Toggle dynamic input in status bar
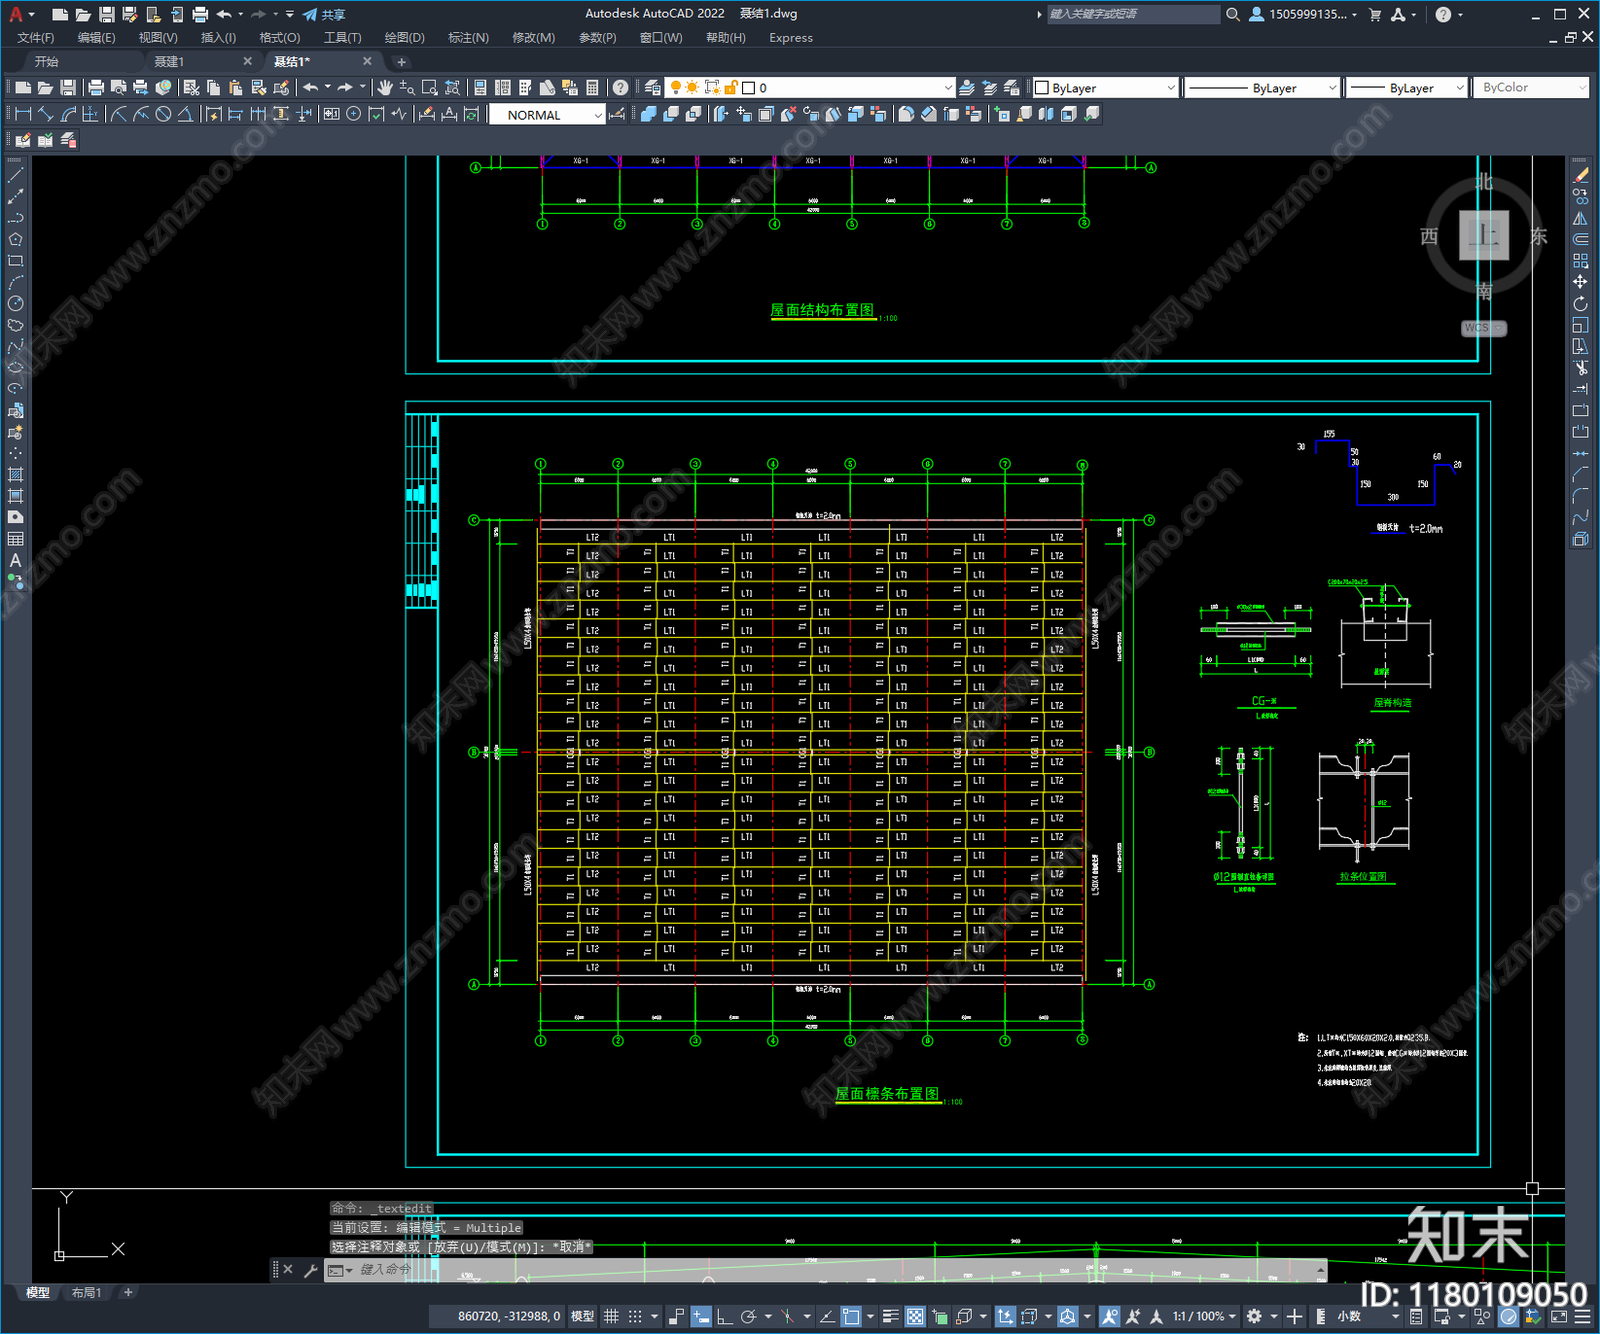1600x1334 pixels. pyautogui.click(x=701, y=1316)
